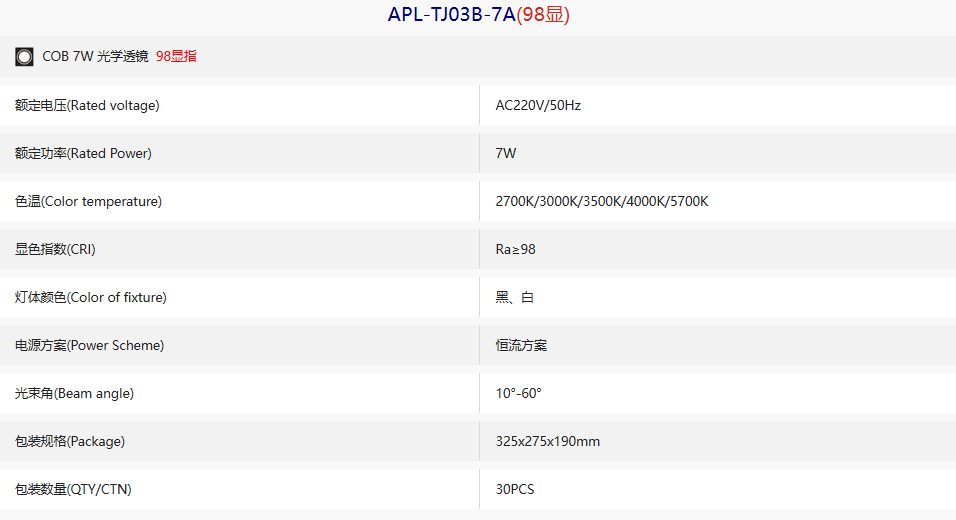Click the Ra≥98 value
Screen dimensions: 956x520
point(515,249)
